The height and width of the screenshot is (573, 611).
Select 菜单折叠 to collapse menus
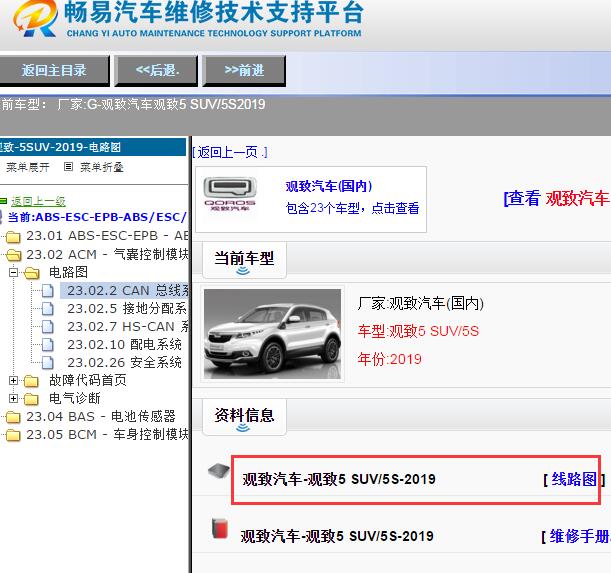pos(102,167)
